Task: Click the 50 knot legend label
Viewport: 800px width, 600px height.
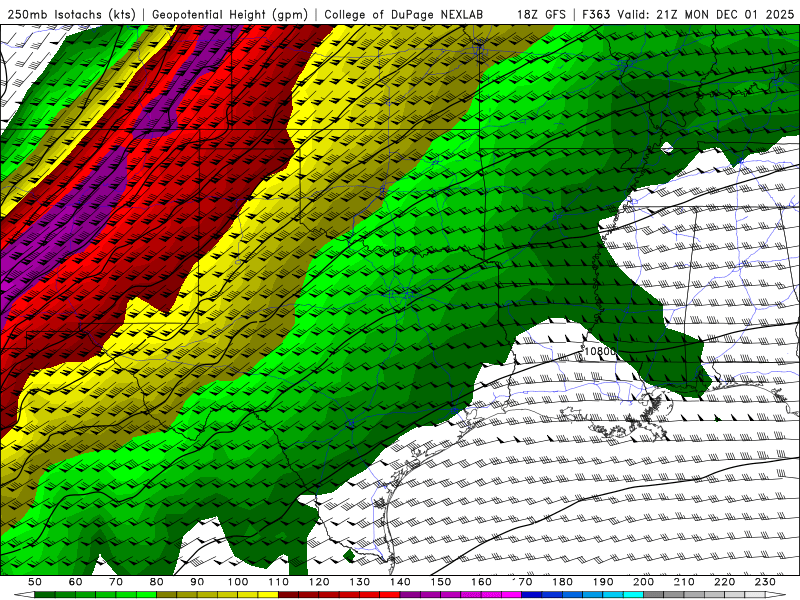Action: pyautogui.click(x=35, y=582)
